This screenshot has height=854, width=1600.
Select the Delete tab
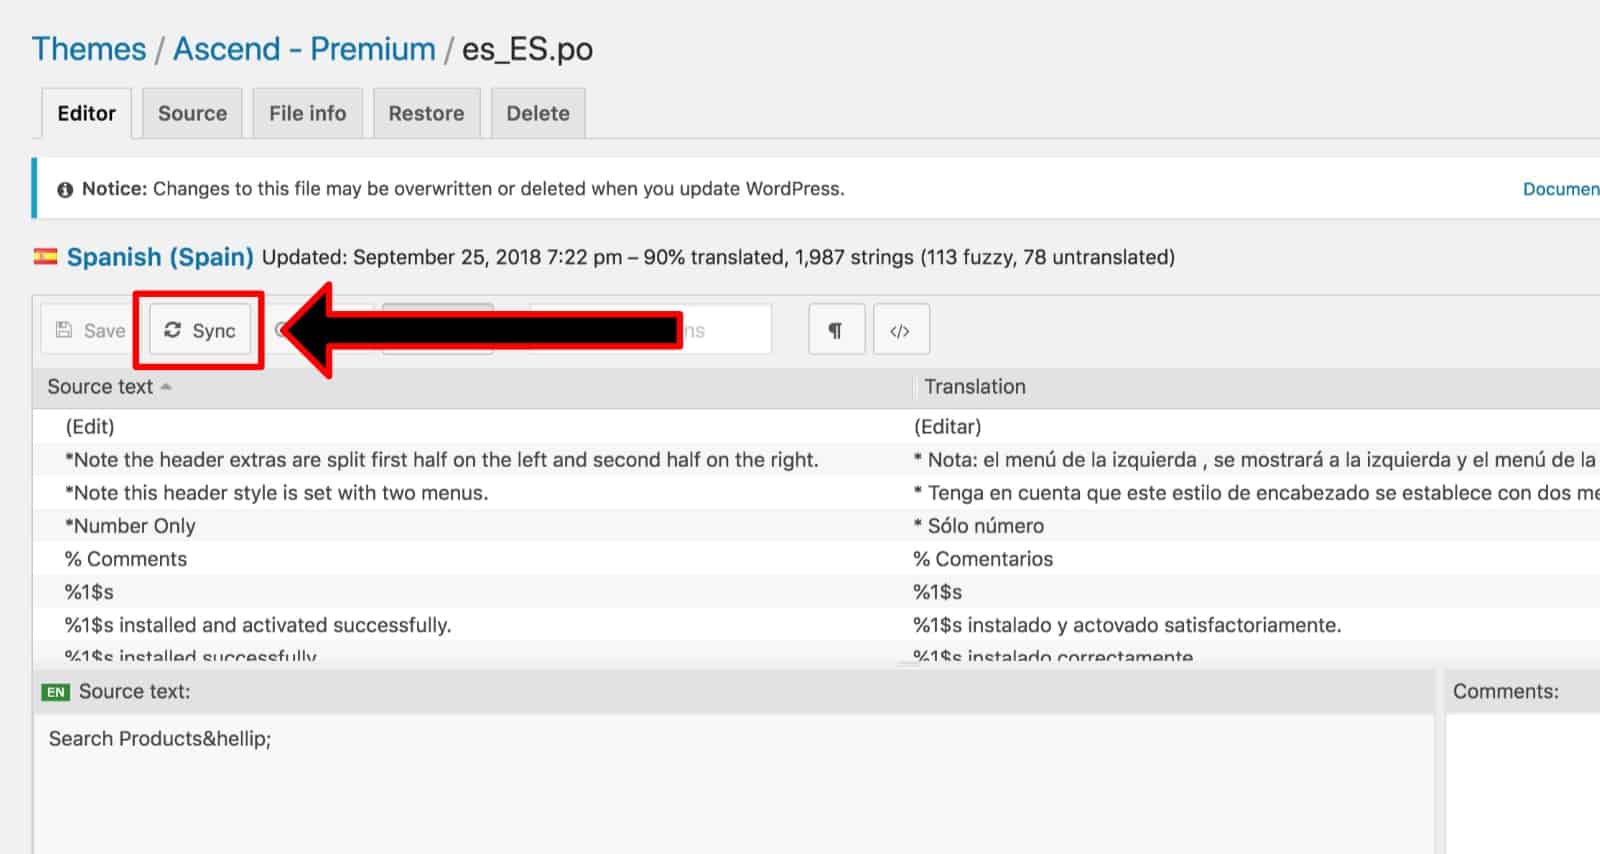538,113
